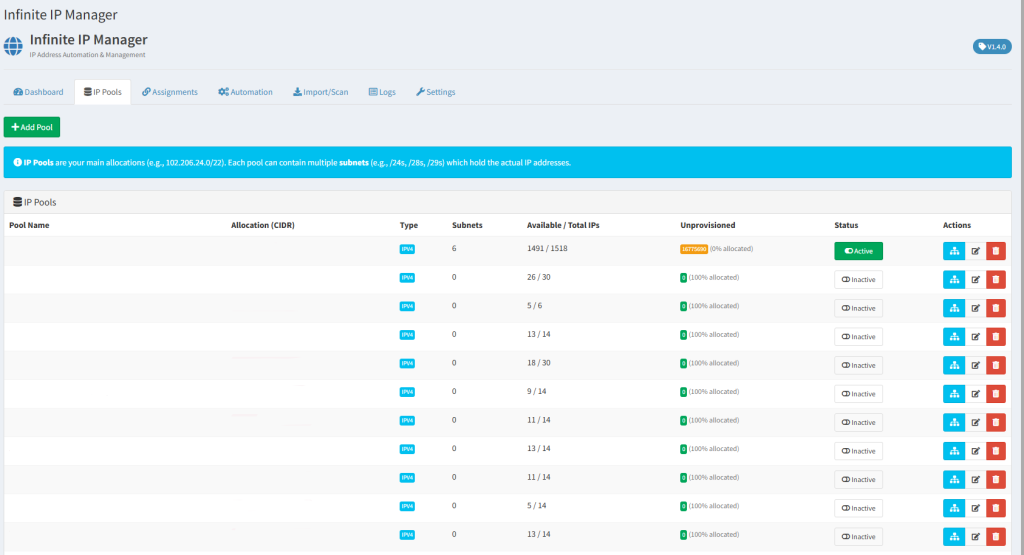
Task: Toggle Inactive status on the 26 / 30 pool
Action: pos(858,280)
